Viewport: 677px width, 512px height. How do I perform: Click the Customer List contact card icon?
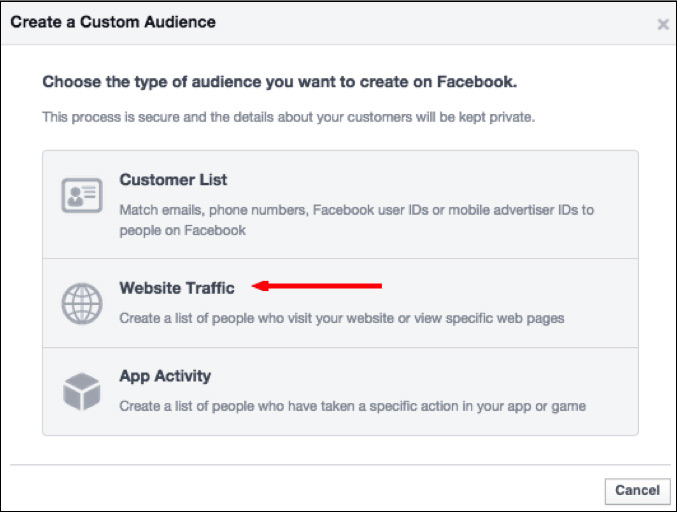tap(82, 196)
